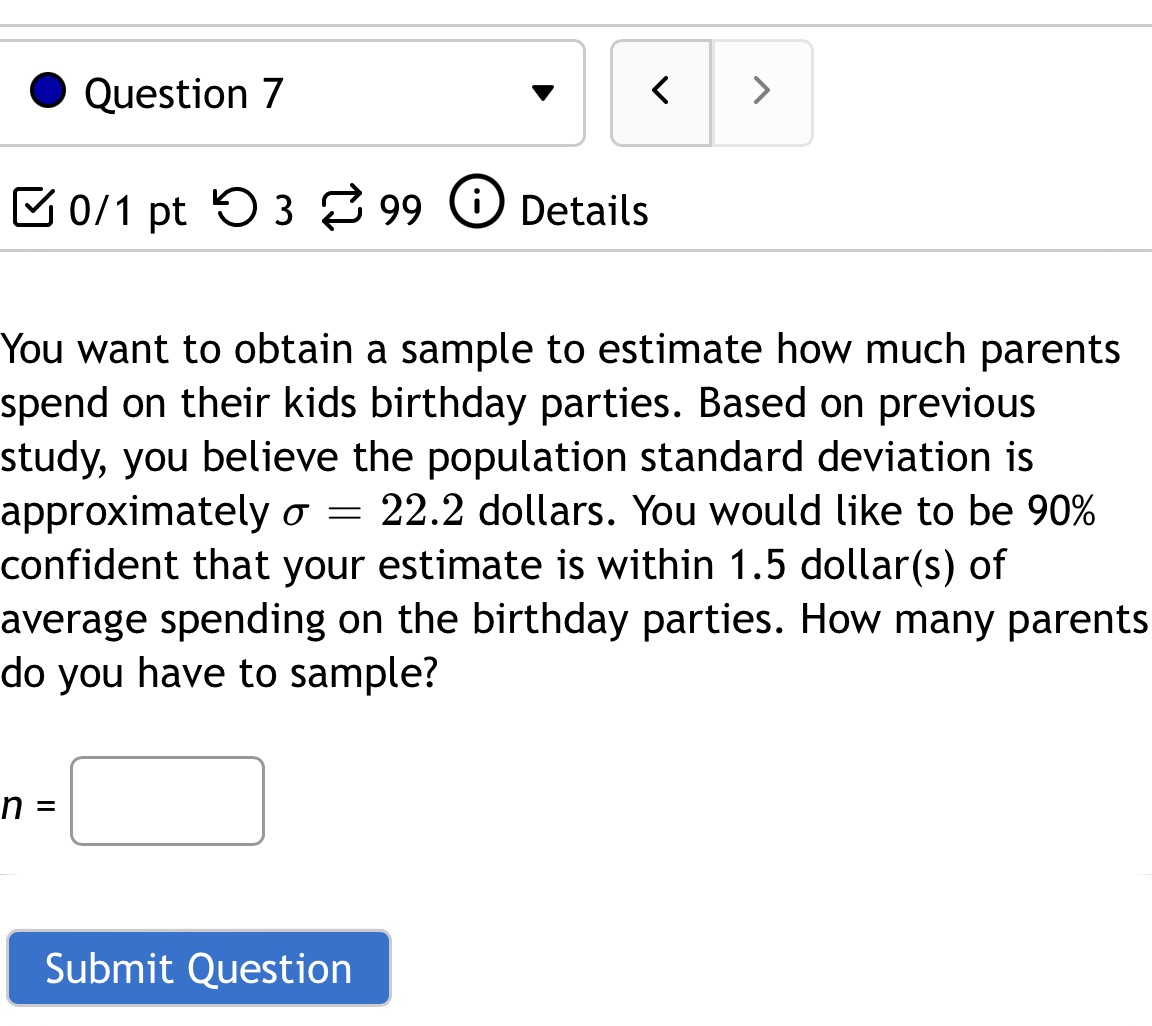Click the 0/1 pt score display

point(126,210)
